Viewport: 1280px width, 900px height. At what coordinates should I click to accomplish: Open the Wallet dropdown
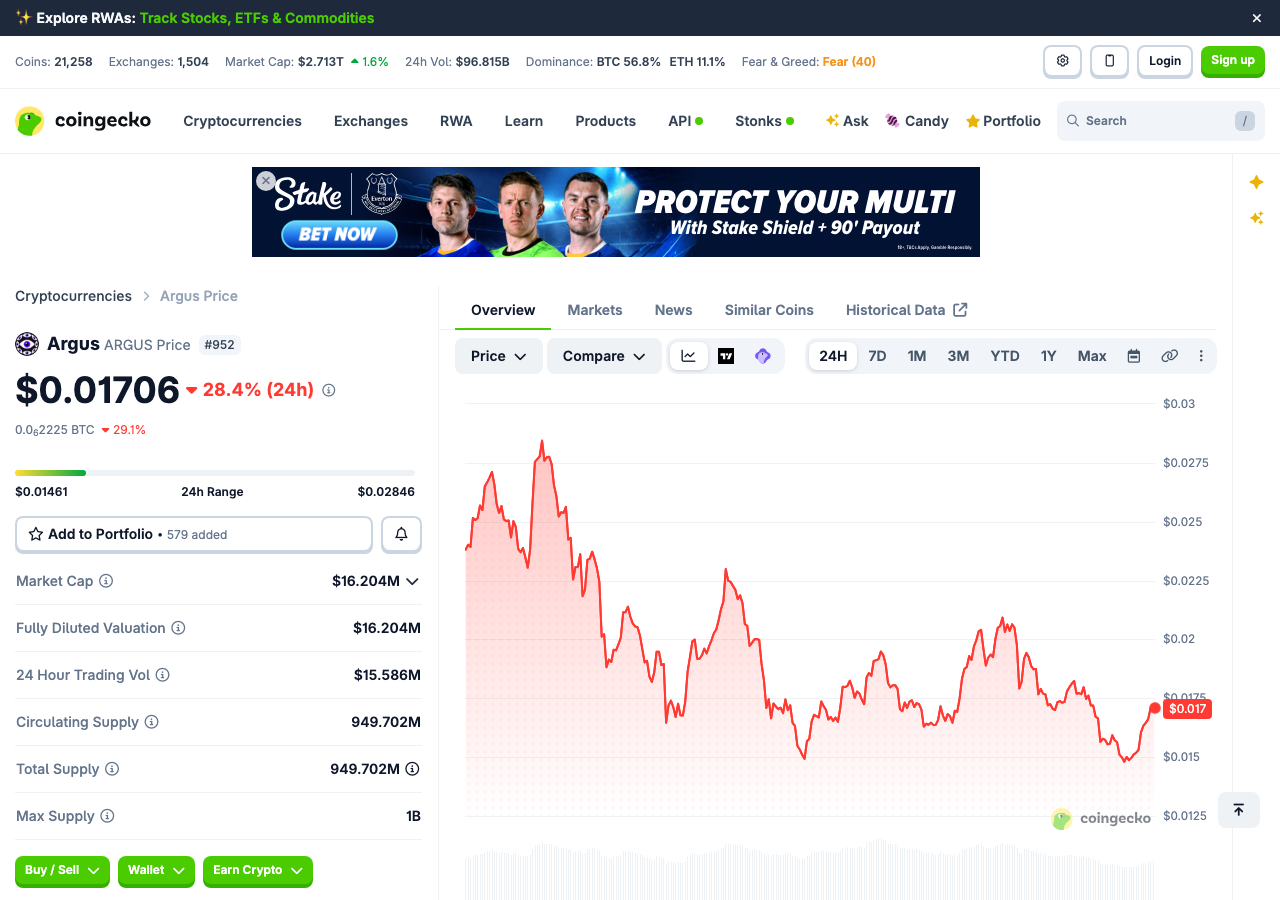[156, 871]
